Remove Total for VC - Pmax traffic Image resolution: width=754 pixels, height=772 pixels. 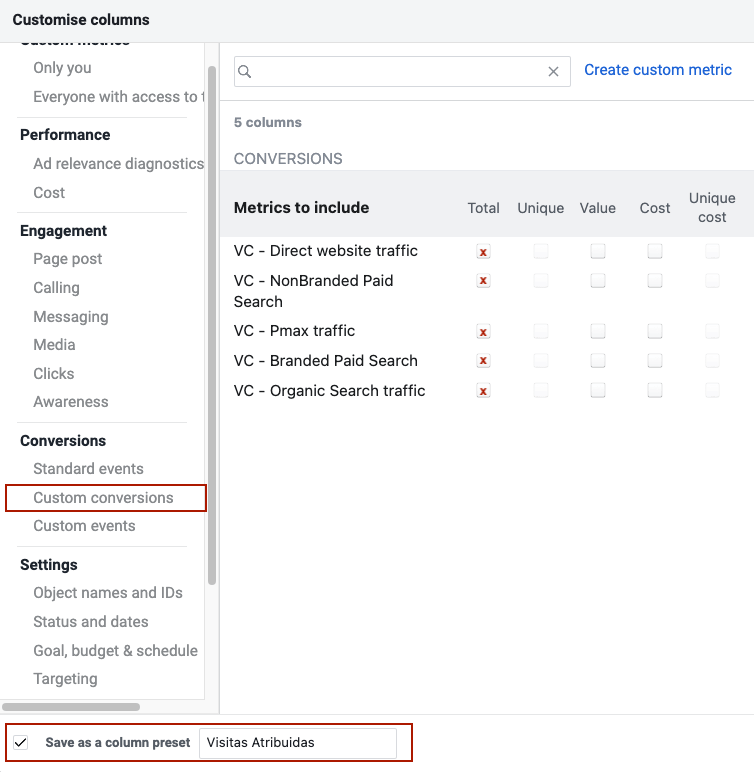point(483,332)
